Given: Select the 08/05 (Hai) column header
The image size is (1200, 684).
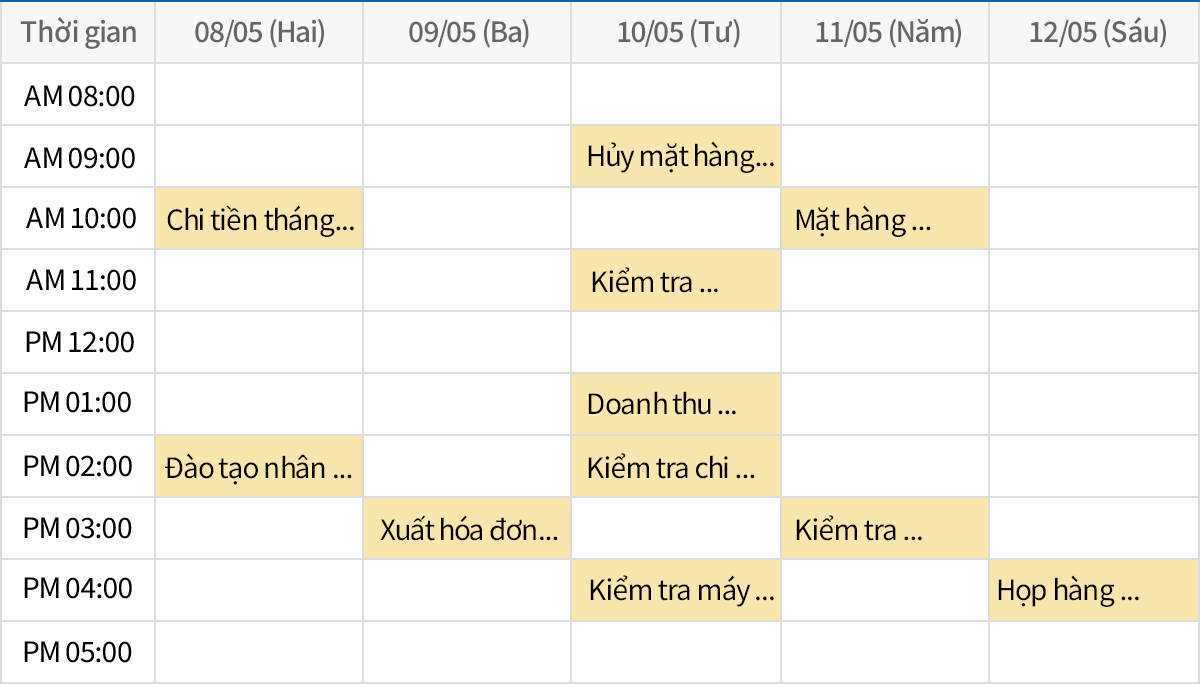Looking at the screenshot, I should pos(260,33).
